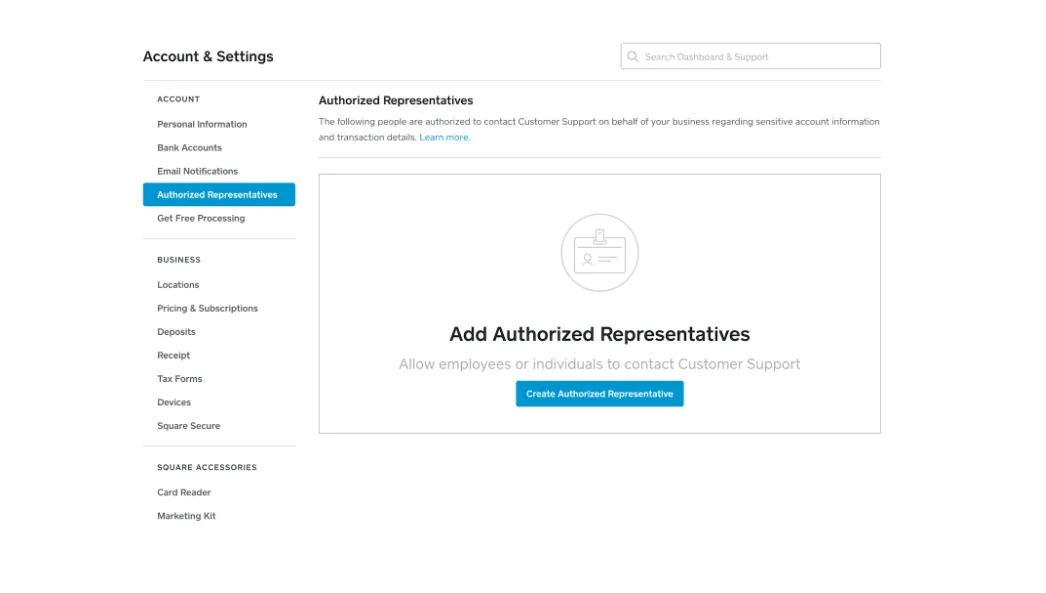Select Bank Accounts in the sidebar
This screenshot has width=1046, height=593.
pyautogui.click(x=189, y=147)
